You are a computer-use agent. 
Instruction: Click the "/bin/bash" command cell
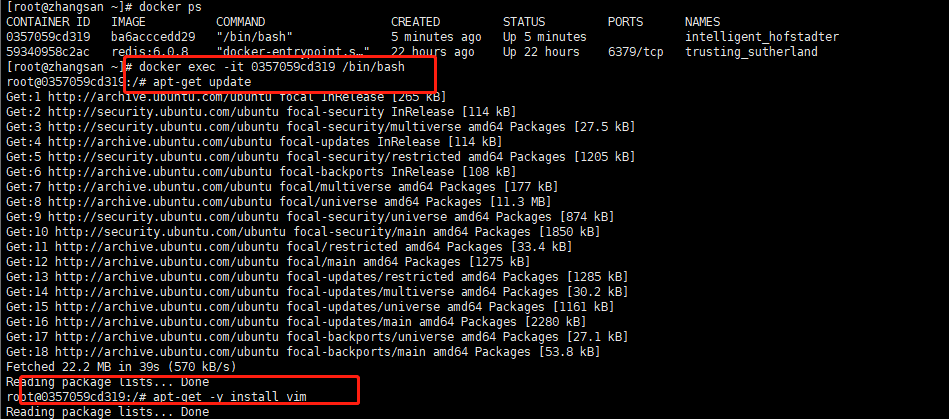point(254,37)
